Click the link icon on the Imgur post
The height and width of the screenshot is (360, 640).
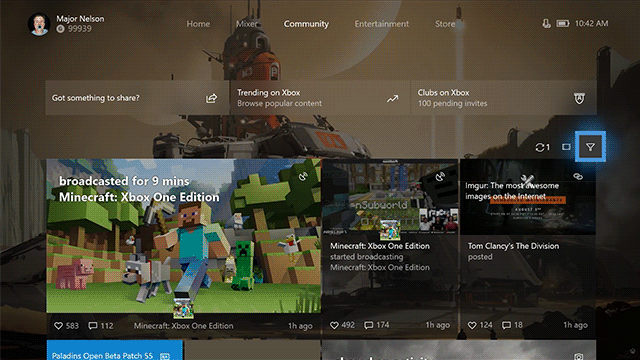coord(578,176)
